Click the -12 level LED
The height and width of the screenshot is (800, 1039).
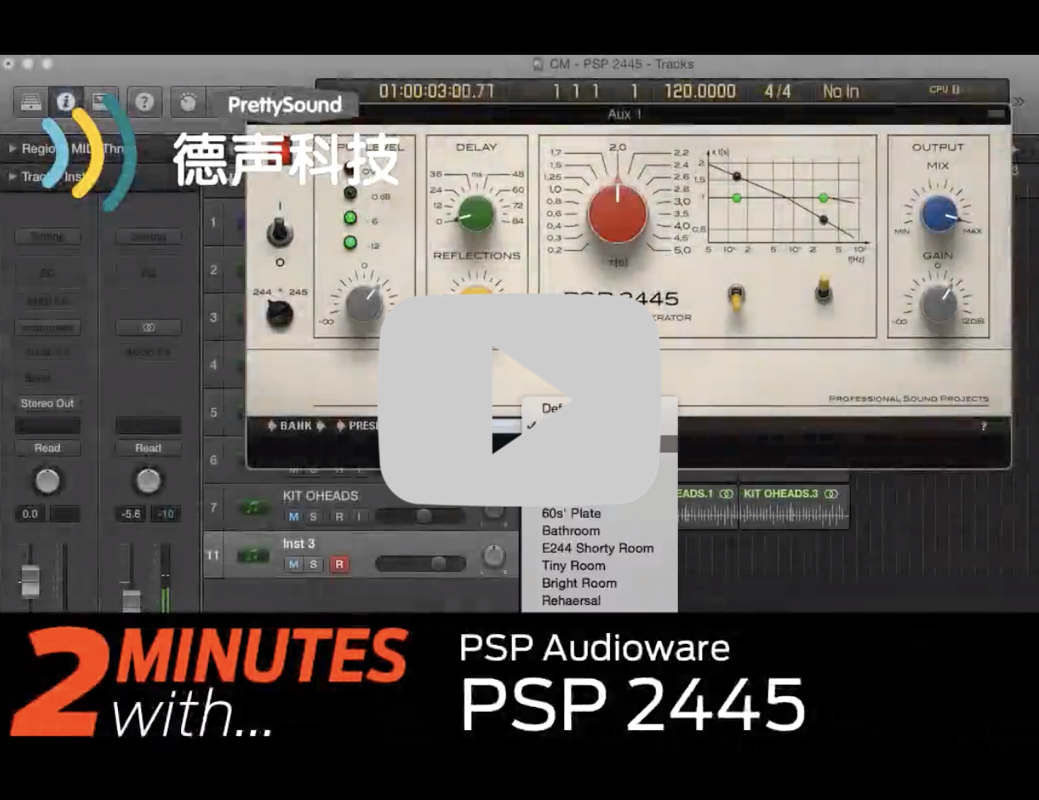pyautogui.click(x=350, y=243)
